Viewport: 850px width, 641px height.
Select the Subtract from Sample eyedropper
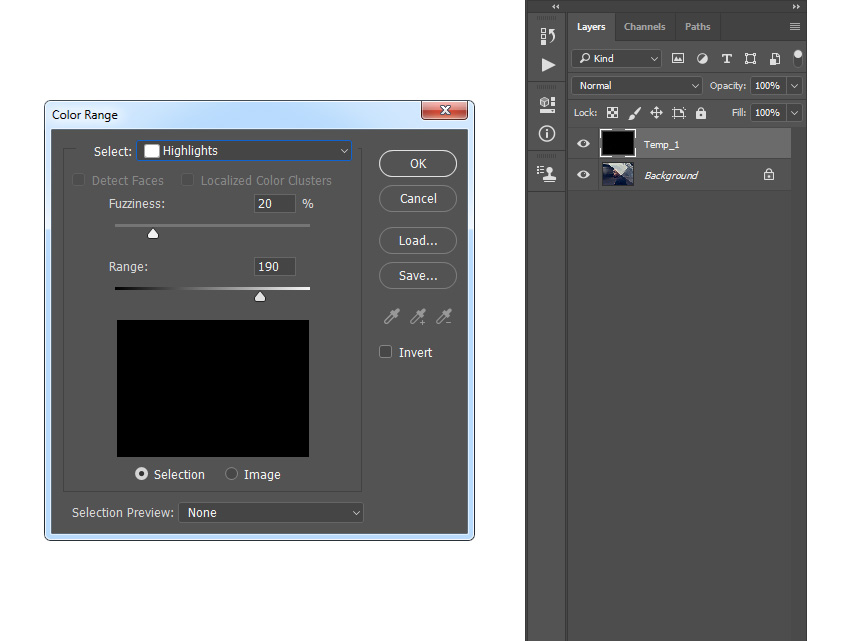point(444,316)
